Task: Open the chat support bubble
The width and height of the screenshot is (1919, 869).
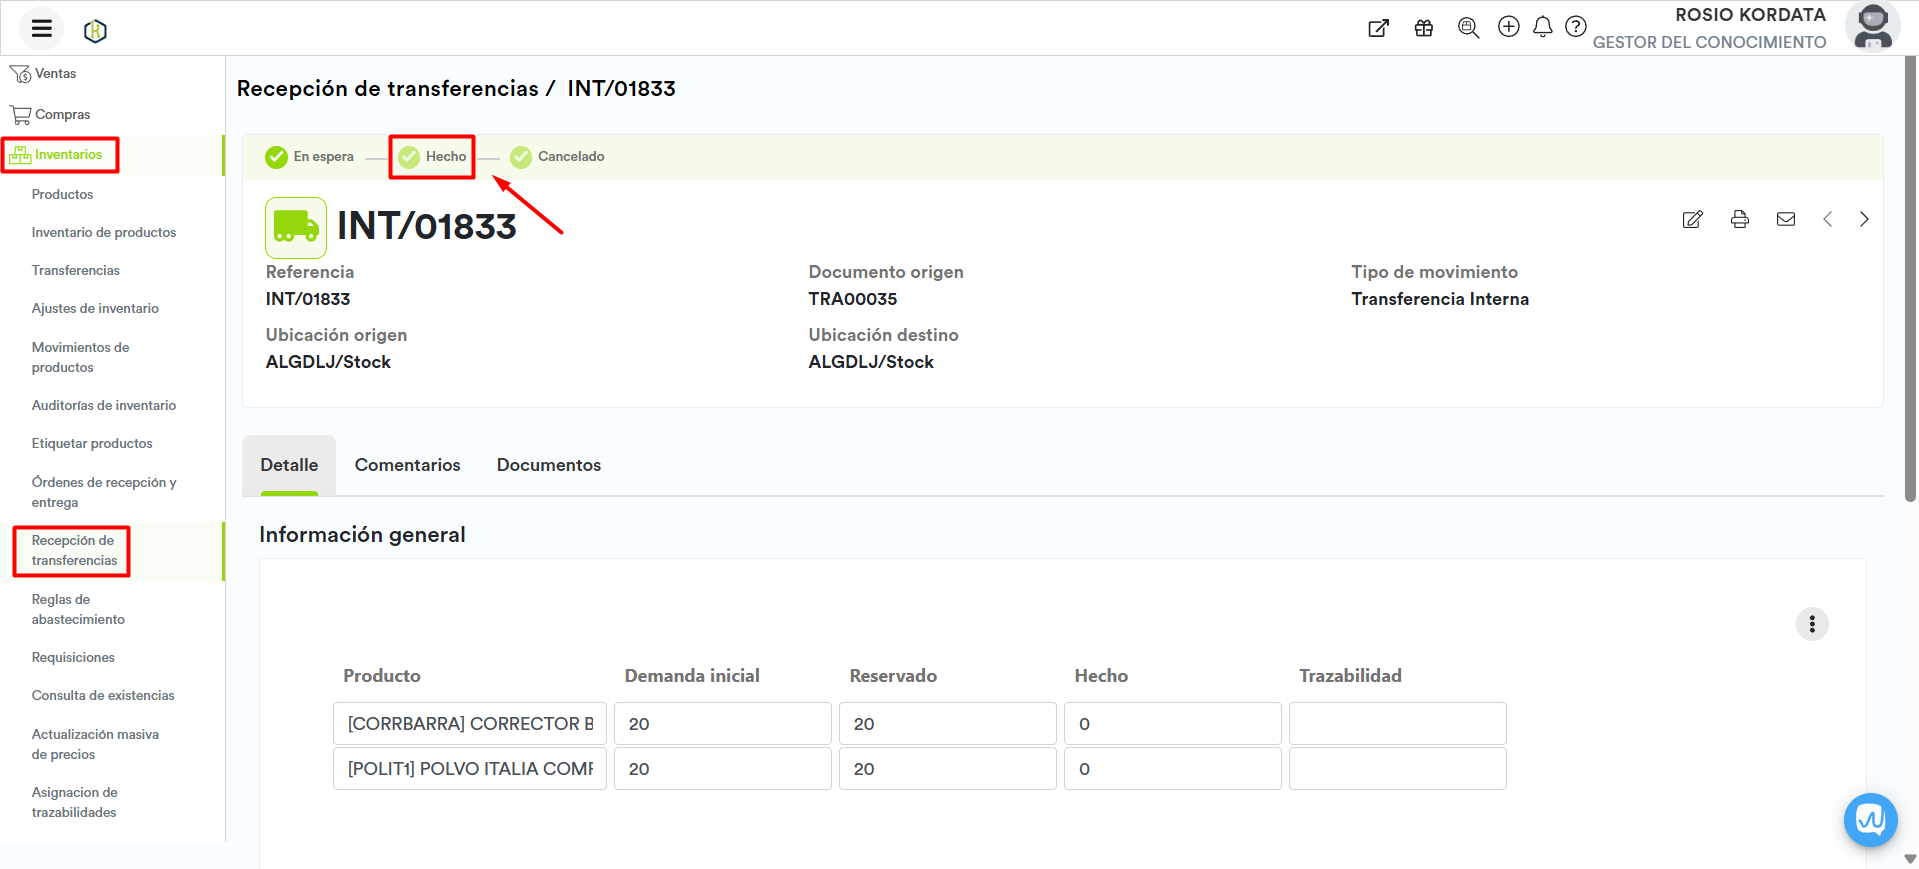Action: [1869, 820]
